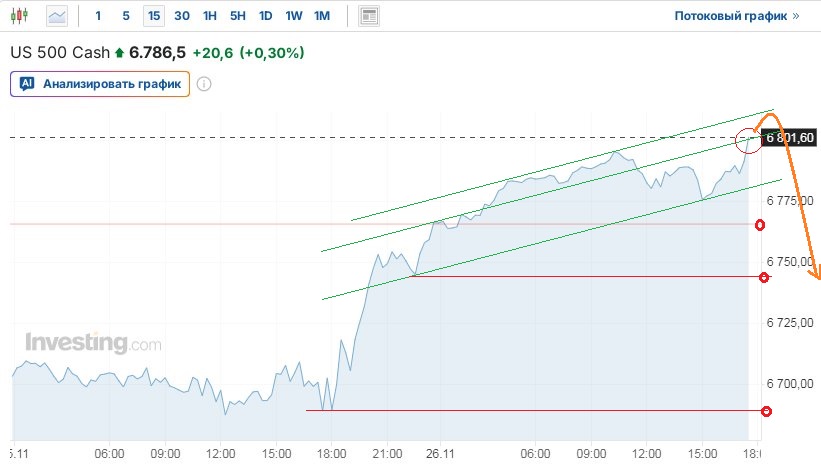The image size is (821, 464).
Task: Open the news overlay icon in toolbar
Action: pyautogui.click(x=370, y=16)
